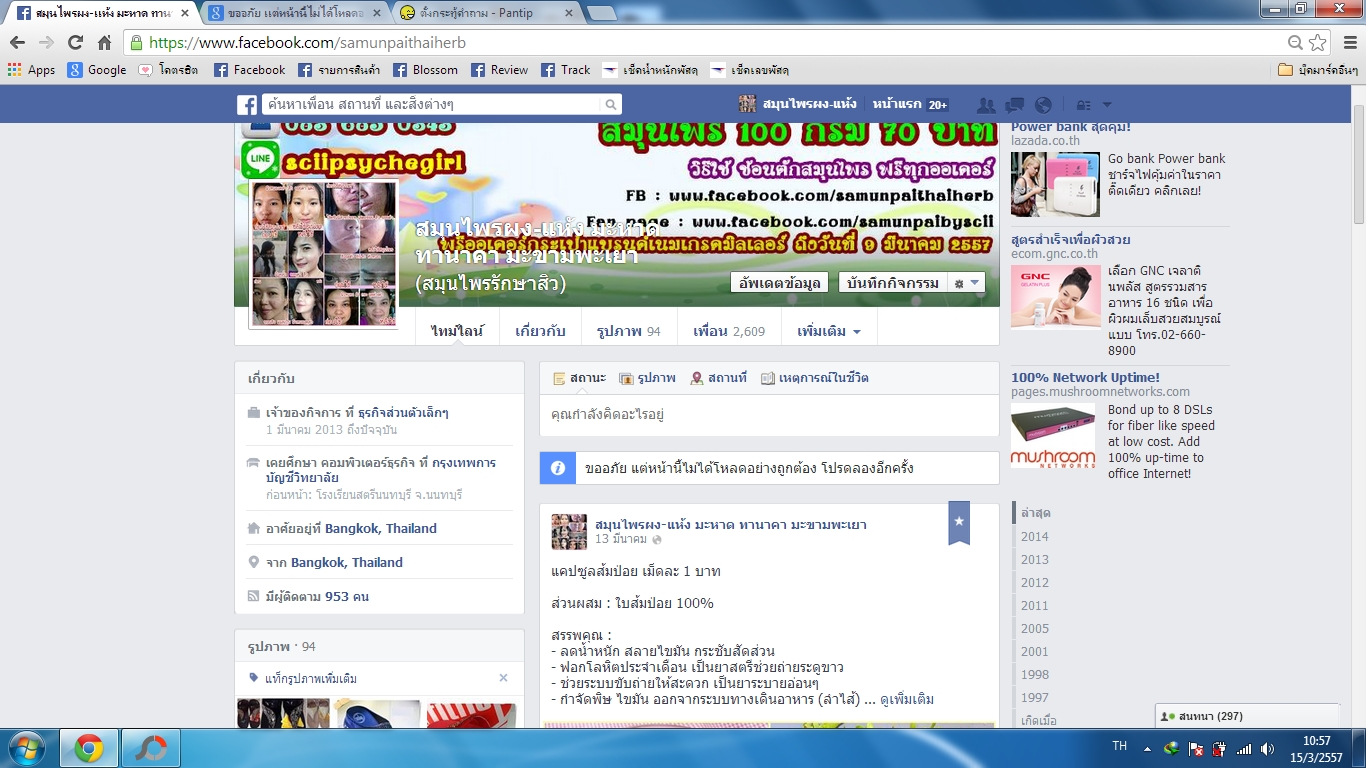This screenshot has height=768, width=1366.
Task: Click the Chrome icon in the taskbar
Action: pos(89,748)
